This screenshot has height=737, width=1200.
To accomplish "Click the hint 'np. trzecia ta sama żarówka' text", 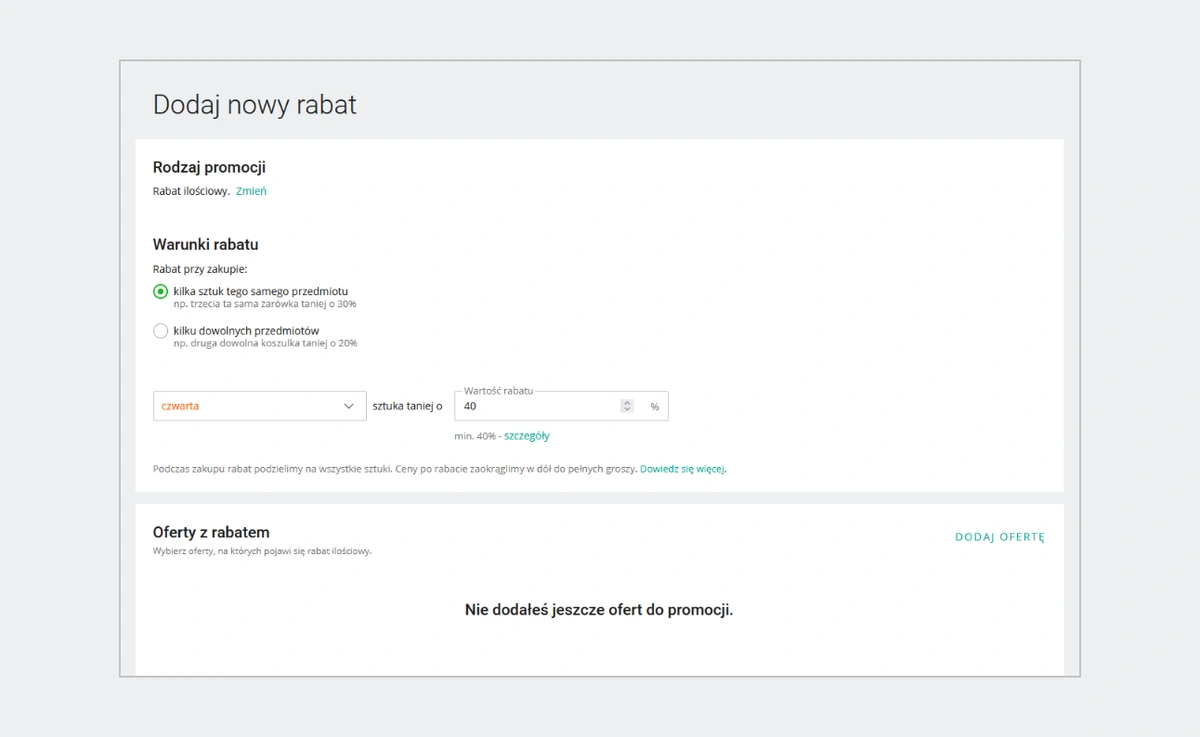I will coord(264,304).
